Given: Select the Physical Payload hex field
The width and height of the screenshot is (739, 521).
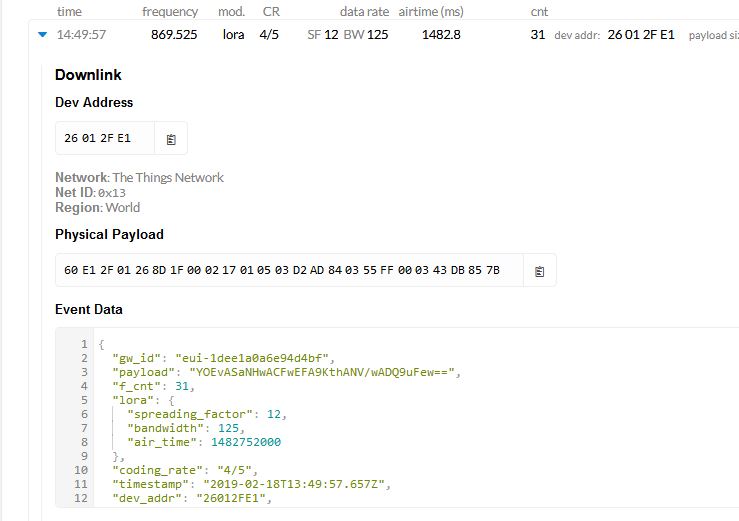Looking at the screenshot, I should (x=289, y=270).
